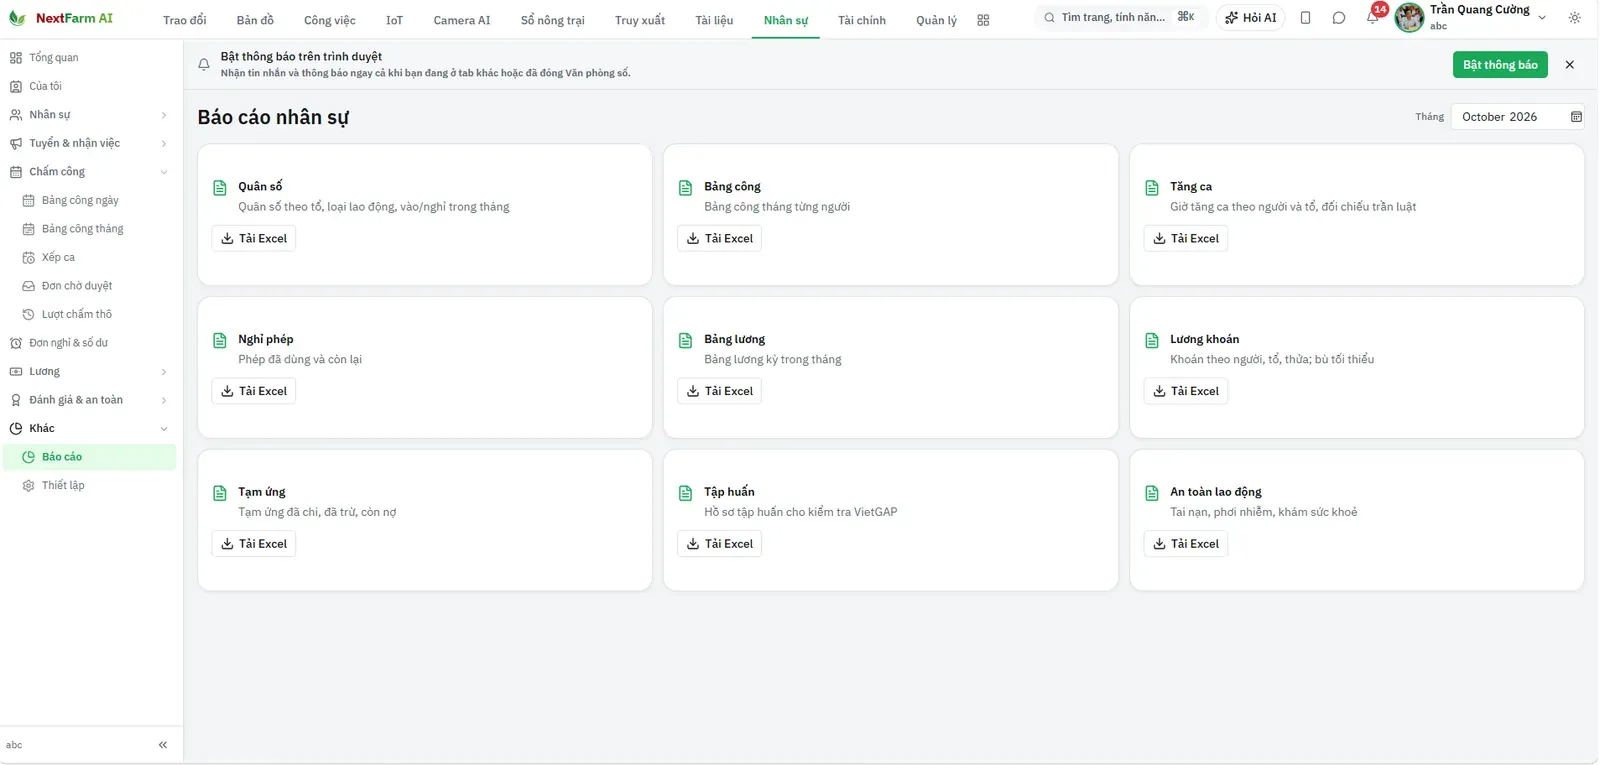Open the apps grid icon after Quản lý
This screenshot has height=765, width=1600.
983,20
